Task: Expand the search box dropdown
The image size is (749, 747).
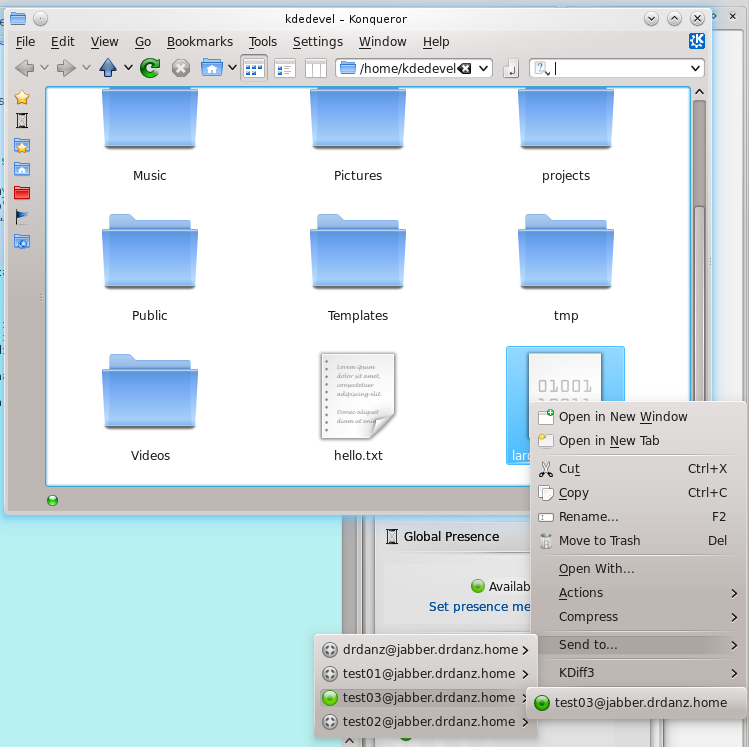Action: tap(696, 68)
